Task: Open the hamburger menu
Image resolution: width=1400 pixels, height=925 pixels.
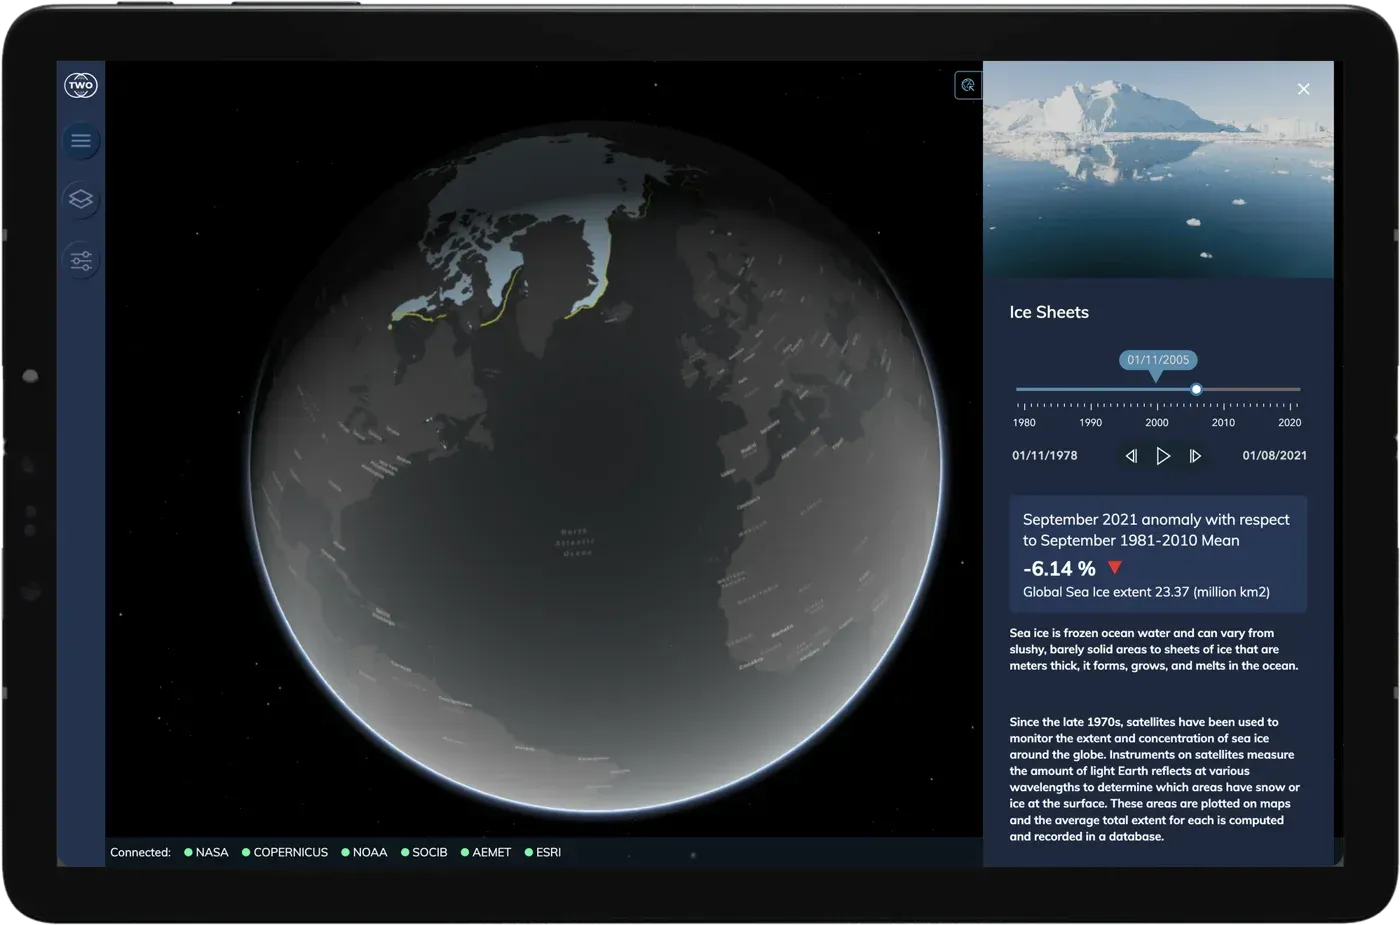Action: [81, 141]
